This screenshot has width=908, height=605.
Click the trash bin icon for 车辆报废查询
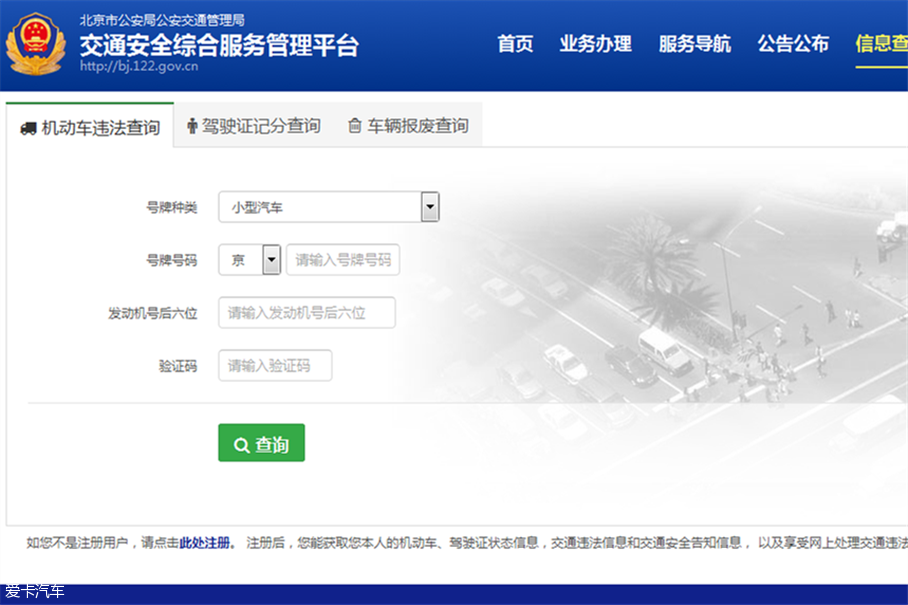(354, 126)
